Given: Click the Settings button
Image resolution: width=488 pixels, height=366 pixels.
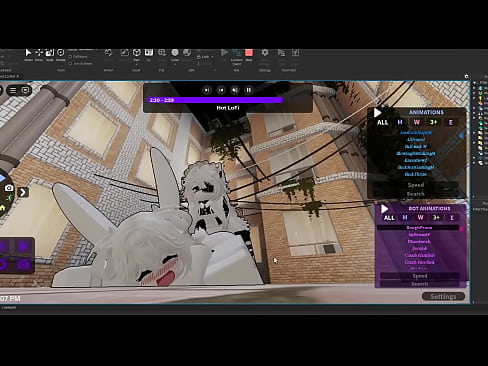Looking at the screenshot, I should tap(443, 296).
